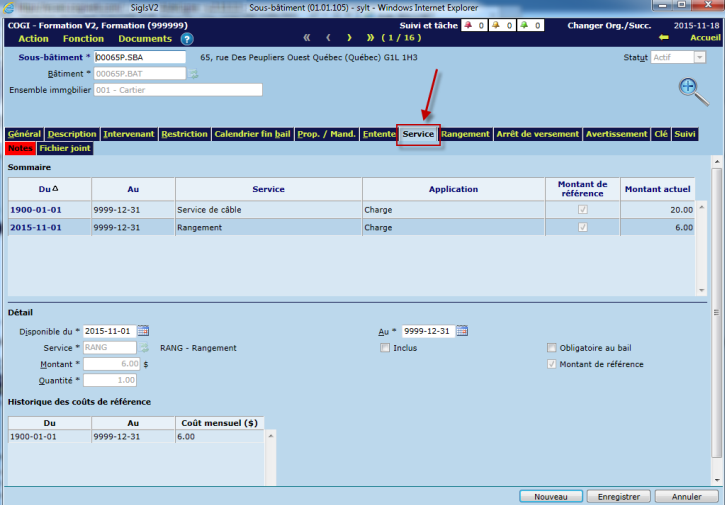The height and width of the screenshot is (505, 725).
Task: Open the help question mark icon
Action: coord(187,39)
